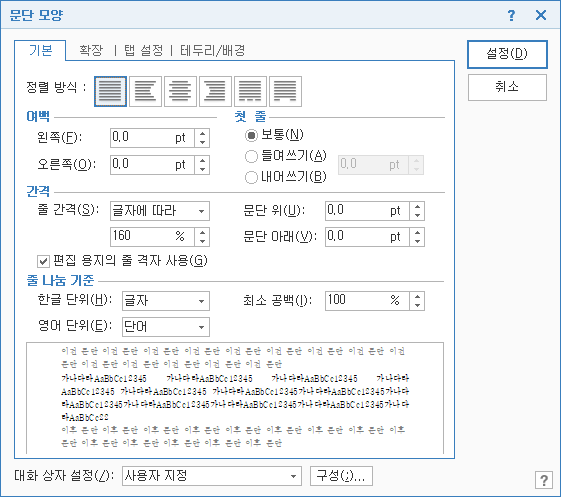Decrease 최소 공백 percent value
This screenshot has width=561, height=497.
click(x=417, y=305)
